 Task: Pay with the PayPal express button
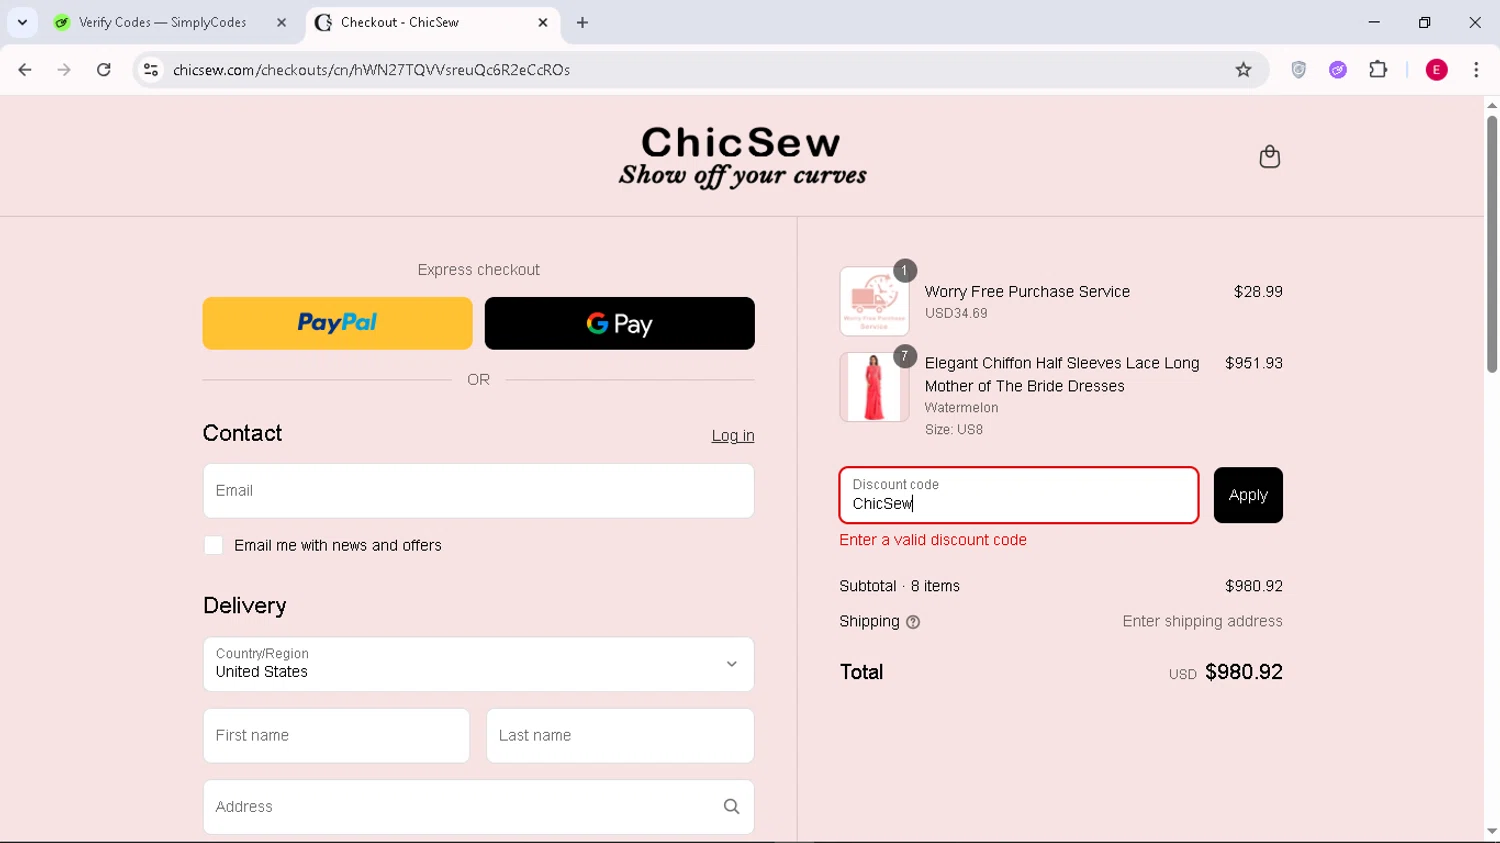click(338, 323)
